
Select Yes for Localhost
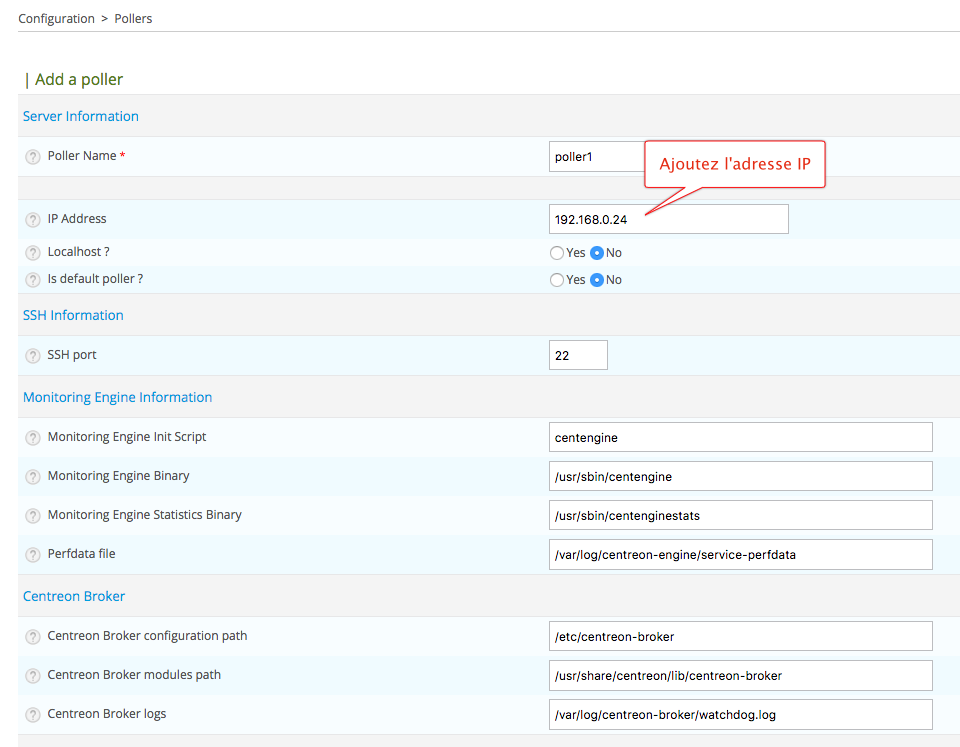[x=557, y=253]
